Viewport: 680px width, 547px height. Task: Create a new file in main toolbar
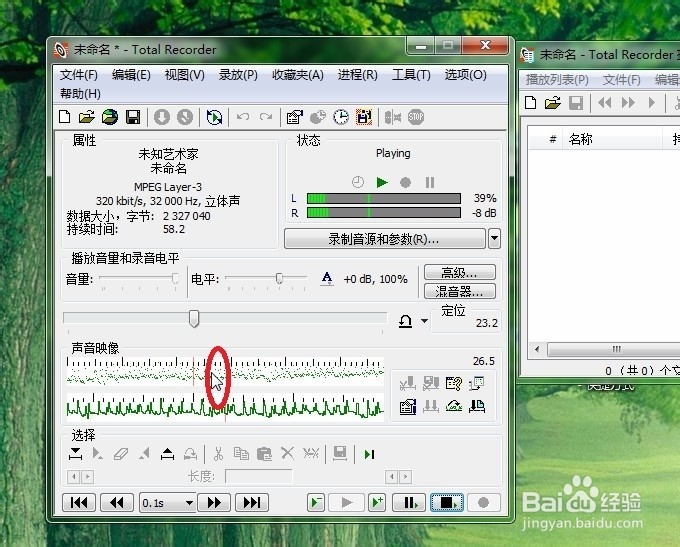[65, 117]
